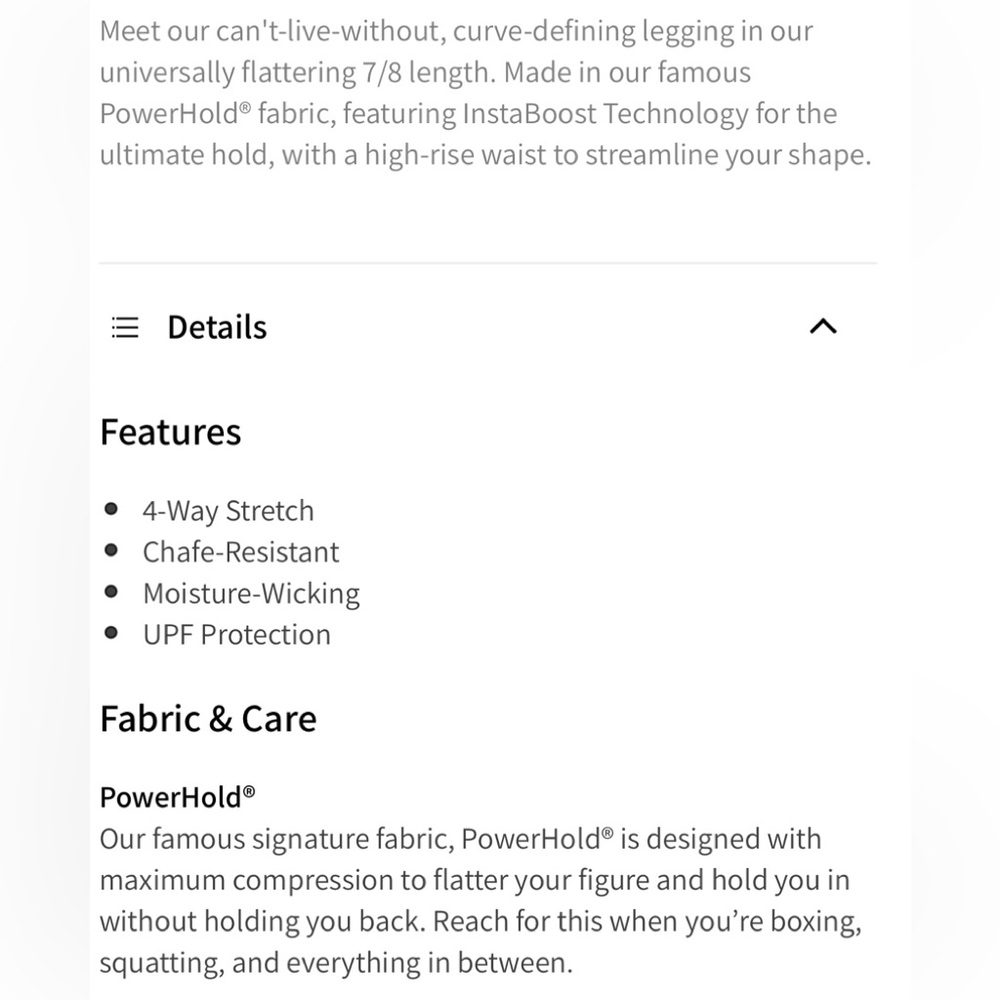The width and height of the screenshot is (1000, 1000).
Task: Select the hamburger-style icon in the Details header
Action: tap(124, 326)
